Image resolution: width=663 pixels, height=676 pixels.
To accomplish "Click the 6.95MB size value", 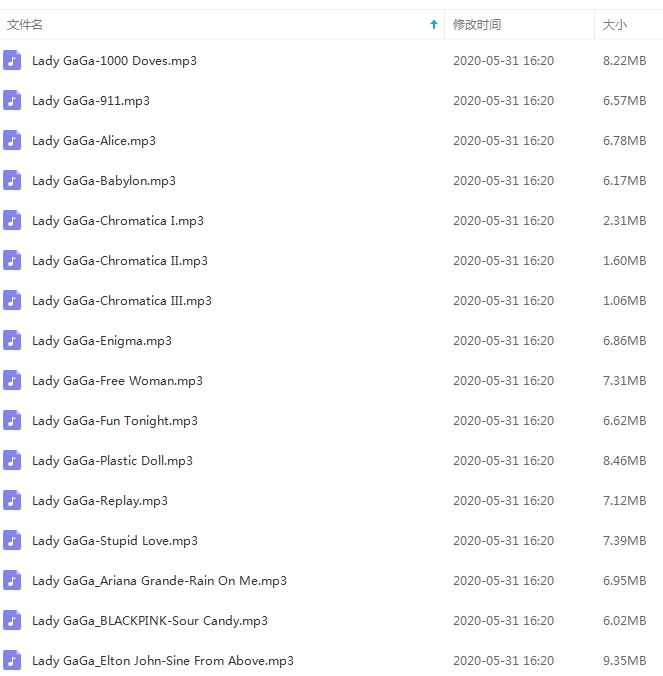I will pyautogui.click(x=625, y=581).
